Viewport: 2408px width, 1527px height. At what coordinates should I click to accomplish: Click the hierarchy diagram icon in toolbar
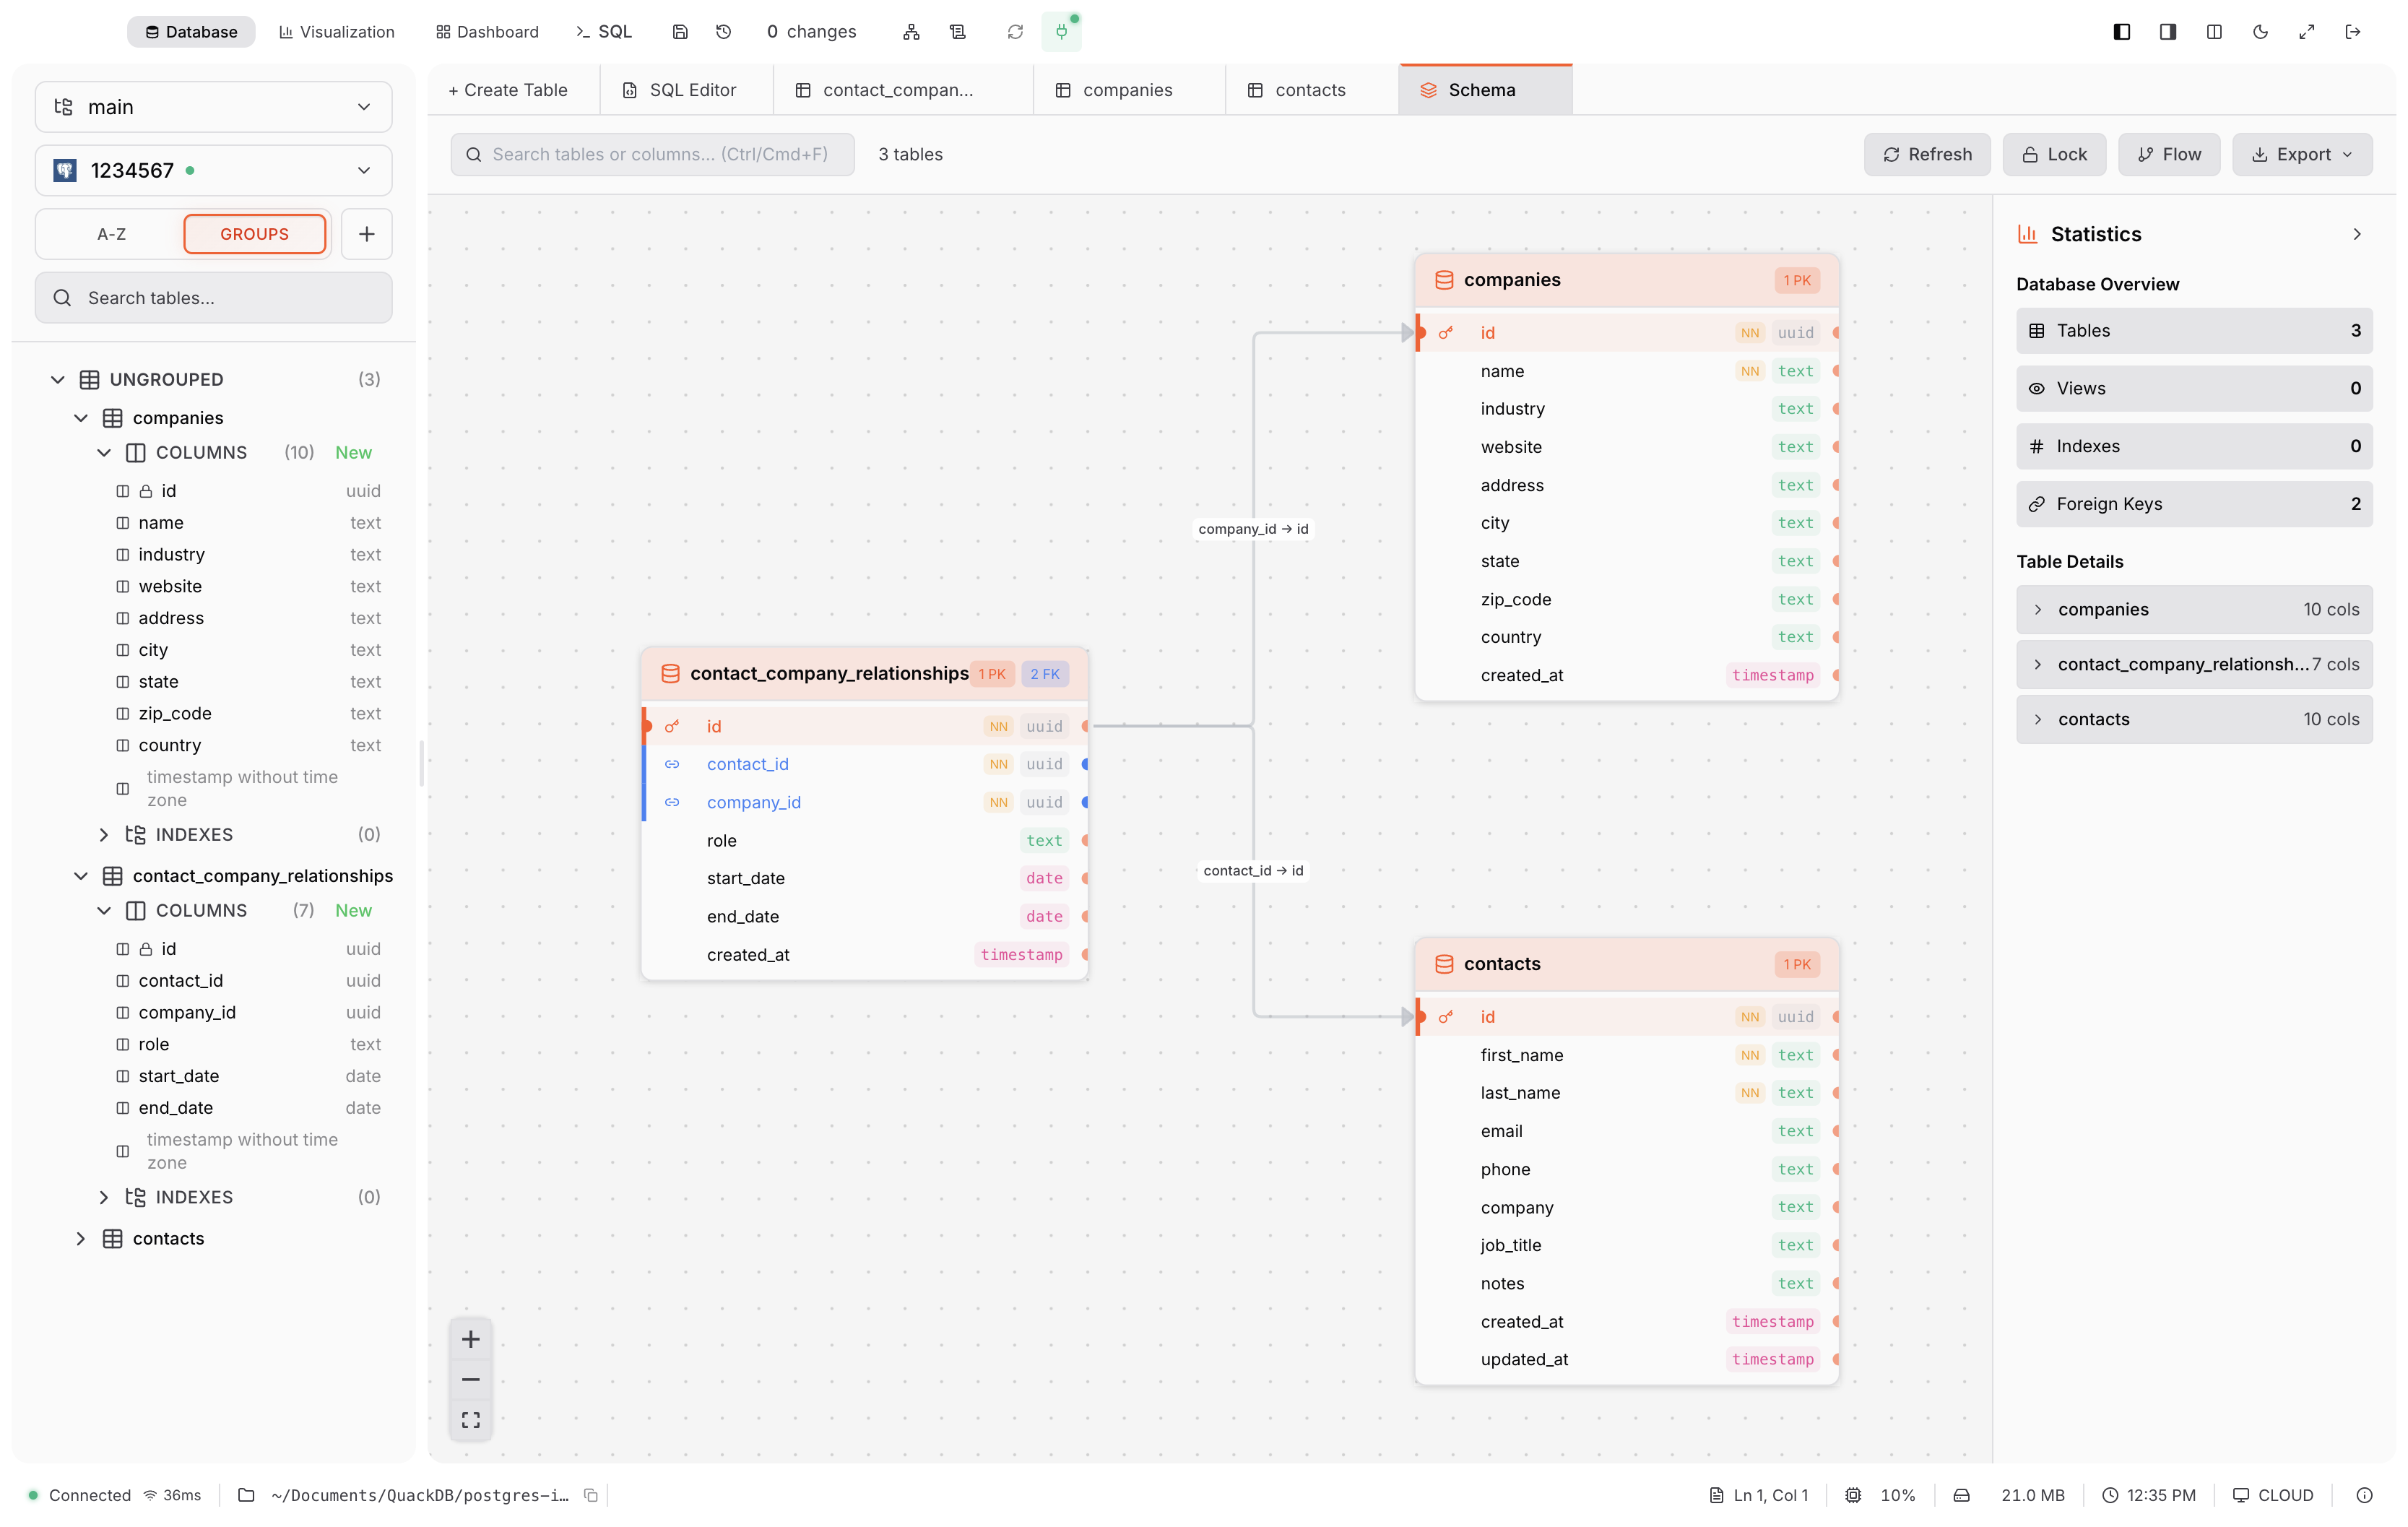click(x=911, y=32)
